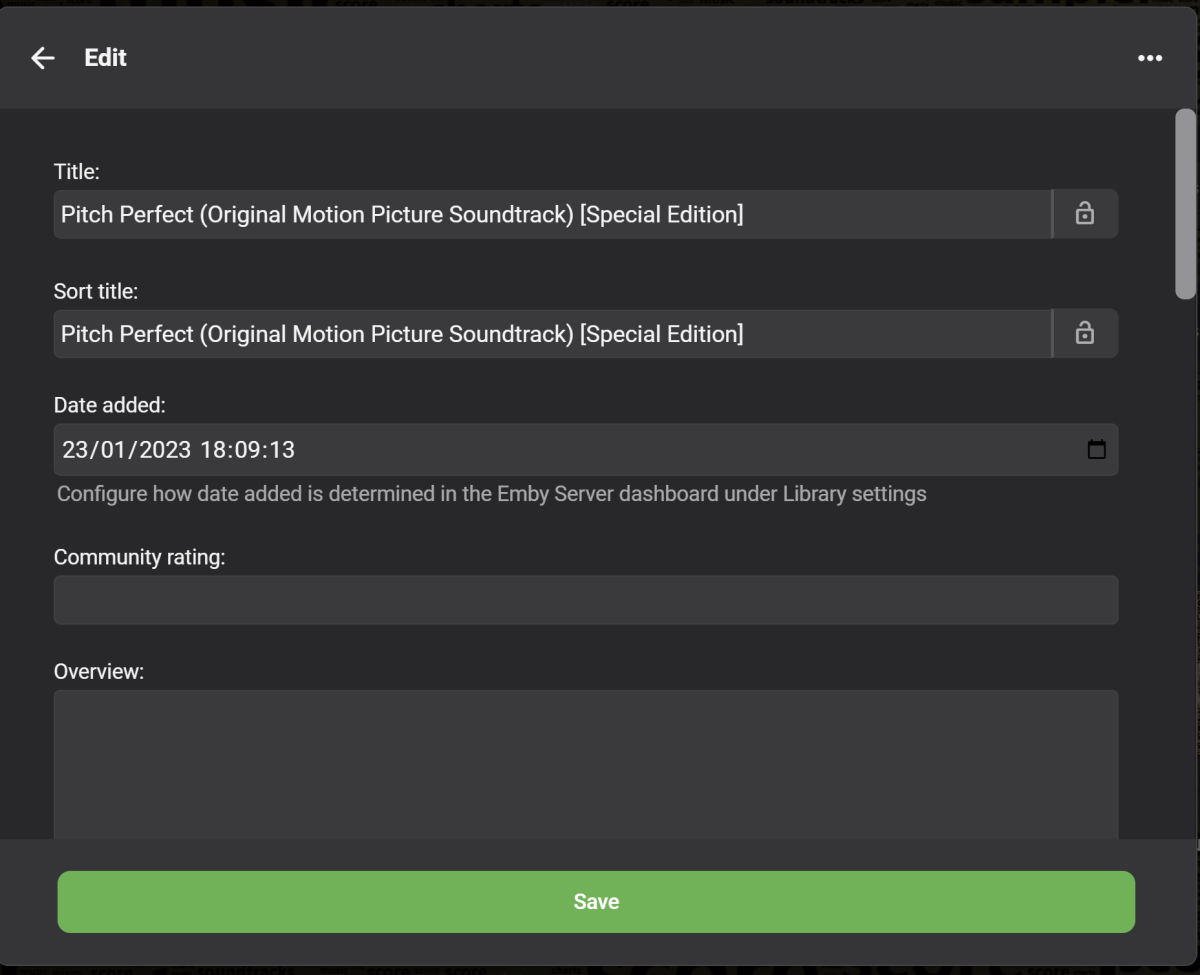The image size is (1200, 975).
Task: Go back using the left arrow
Action: point(42,58)
